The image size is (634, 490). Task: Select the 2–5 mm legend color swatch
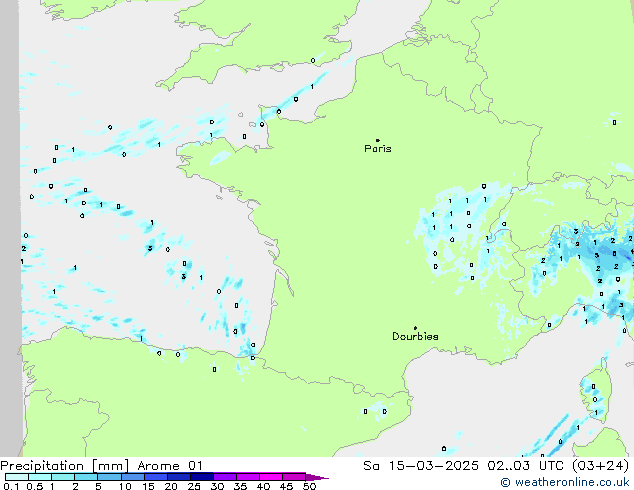[x=86, y=477]
